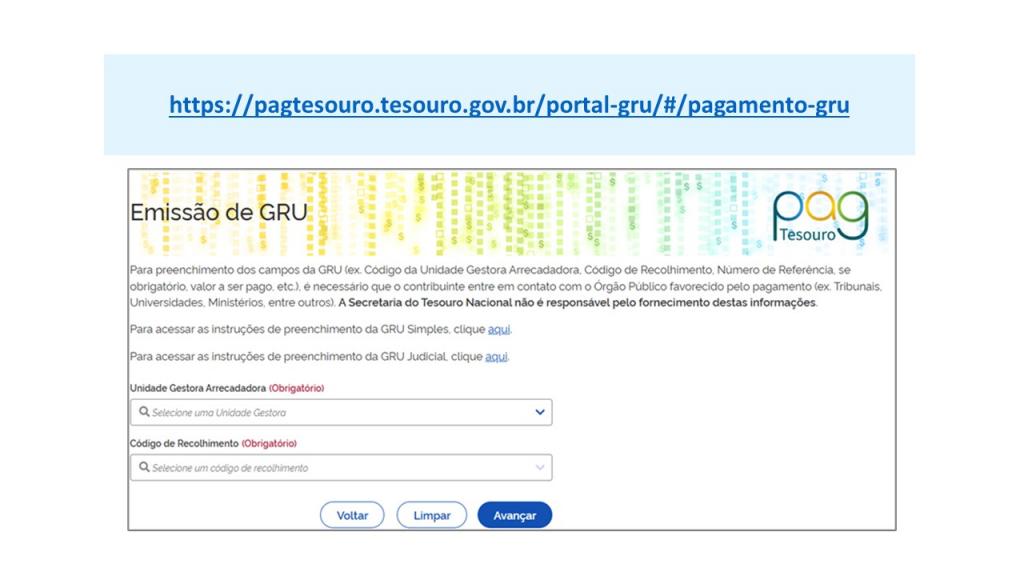Open the GRU Simples instructions 'aqui' link
Screen dimensions: 1024x576
pyautogui.click(x=499, y=330)
